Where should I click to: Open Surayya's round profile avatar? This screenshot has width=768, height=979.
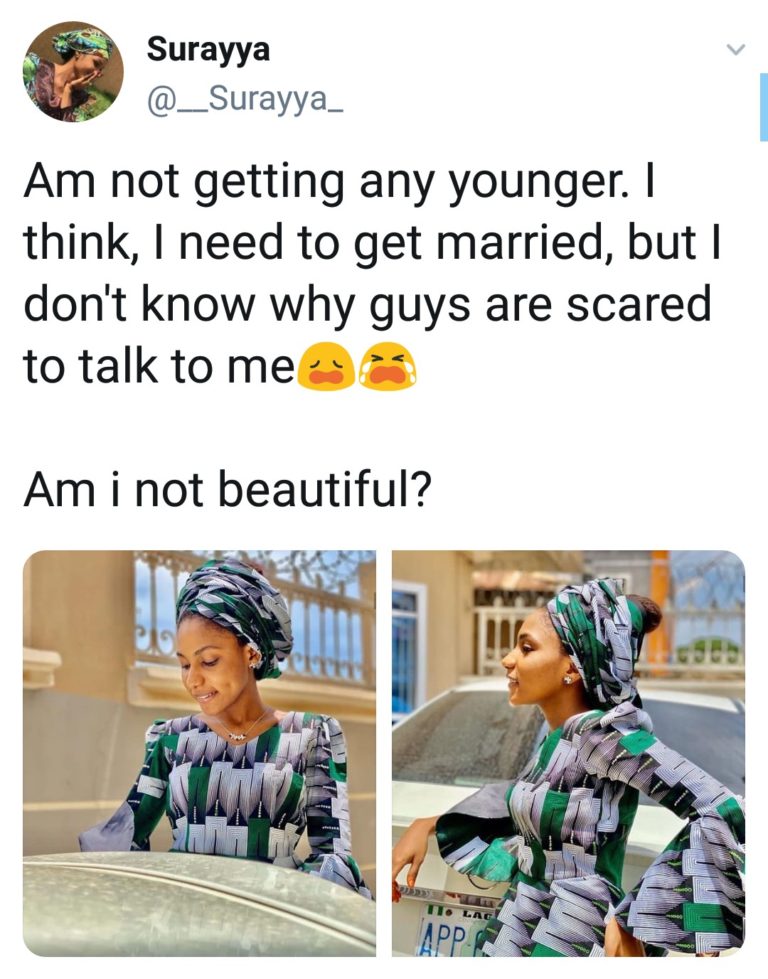[x=73, y=71]
